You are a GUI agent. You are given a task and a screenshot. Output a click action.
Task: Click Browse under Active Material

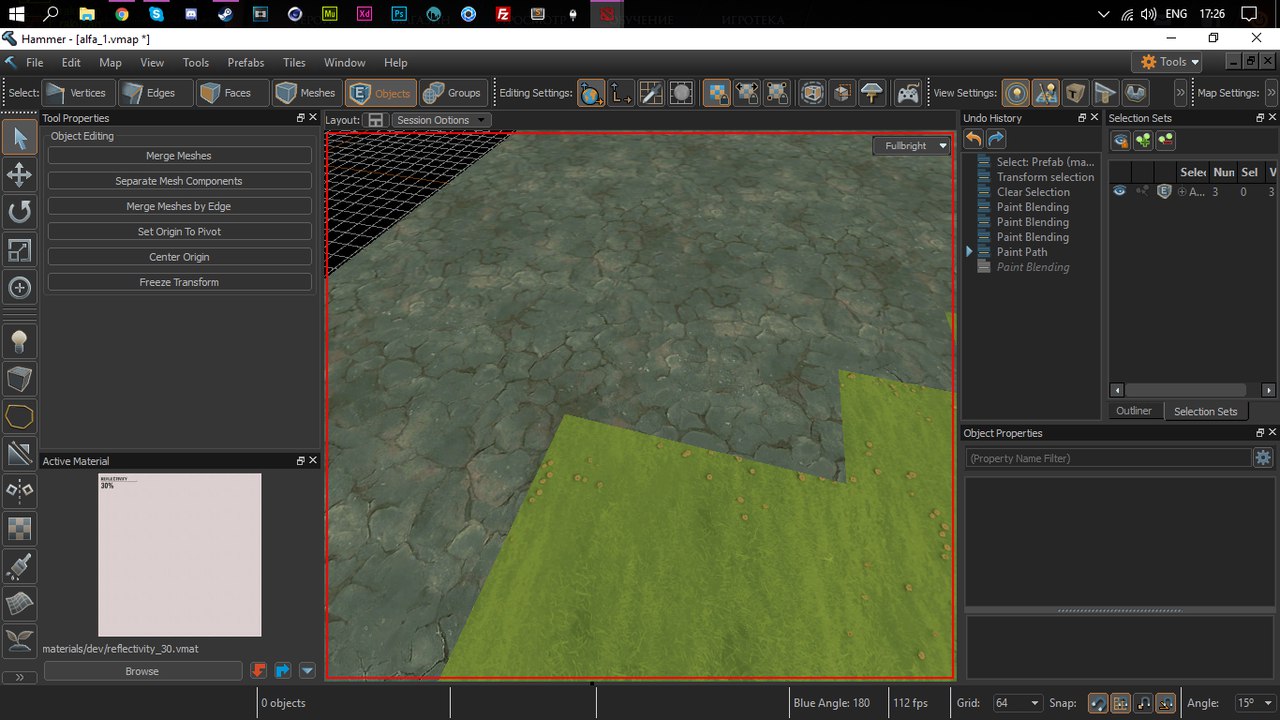(x=142, y=671)
